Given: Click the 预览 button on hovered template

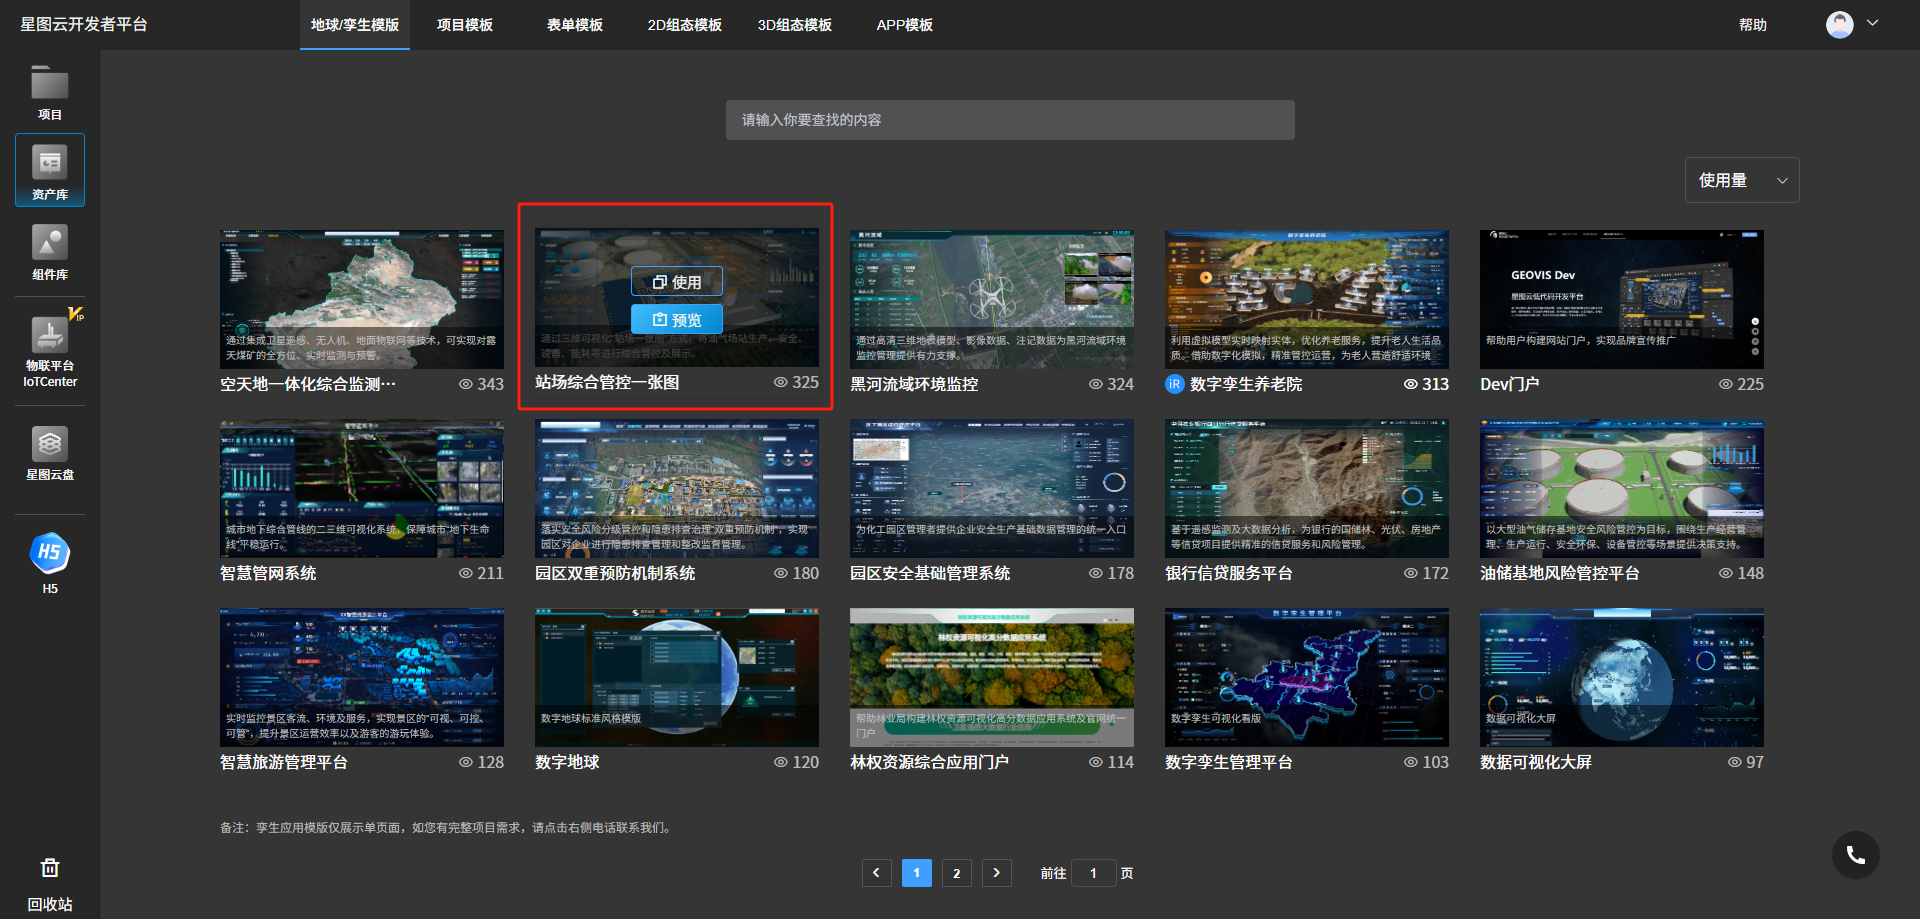Looking at the screenshot, I should pos(677,320).
